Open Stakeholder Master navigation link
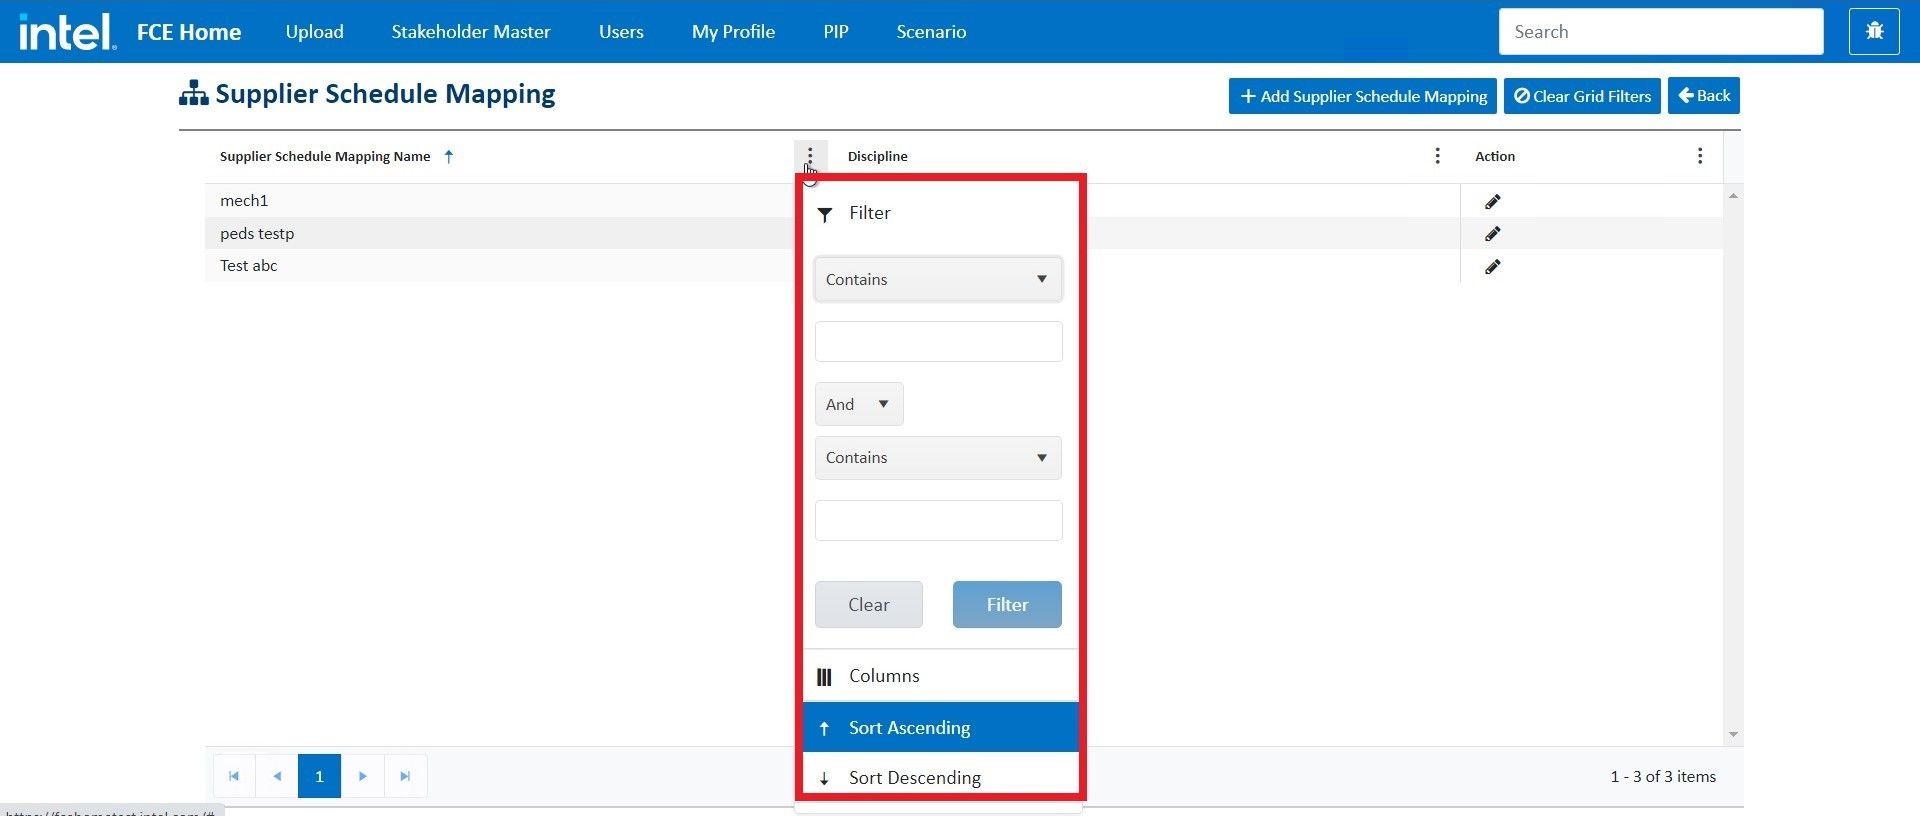This screenshot has width=1920, height=816. tap(470, 32)
